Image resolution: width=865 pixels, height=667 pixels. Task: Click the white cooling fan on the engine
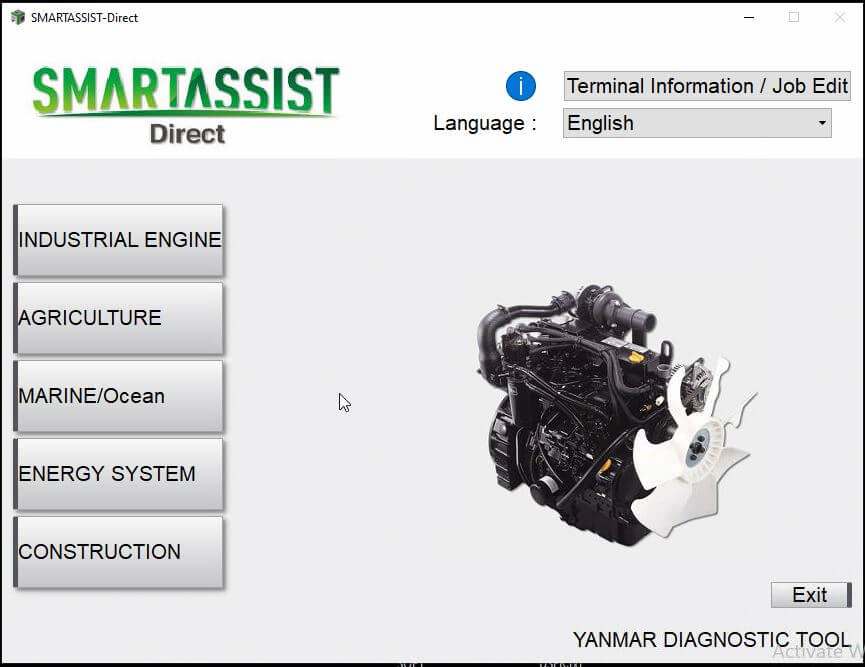pos(690,460)
